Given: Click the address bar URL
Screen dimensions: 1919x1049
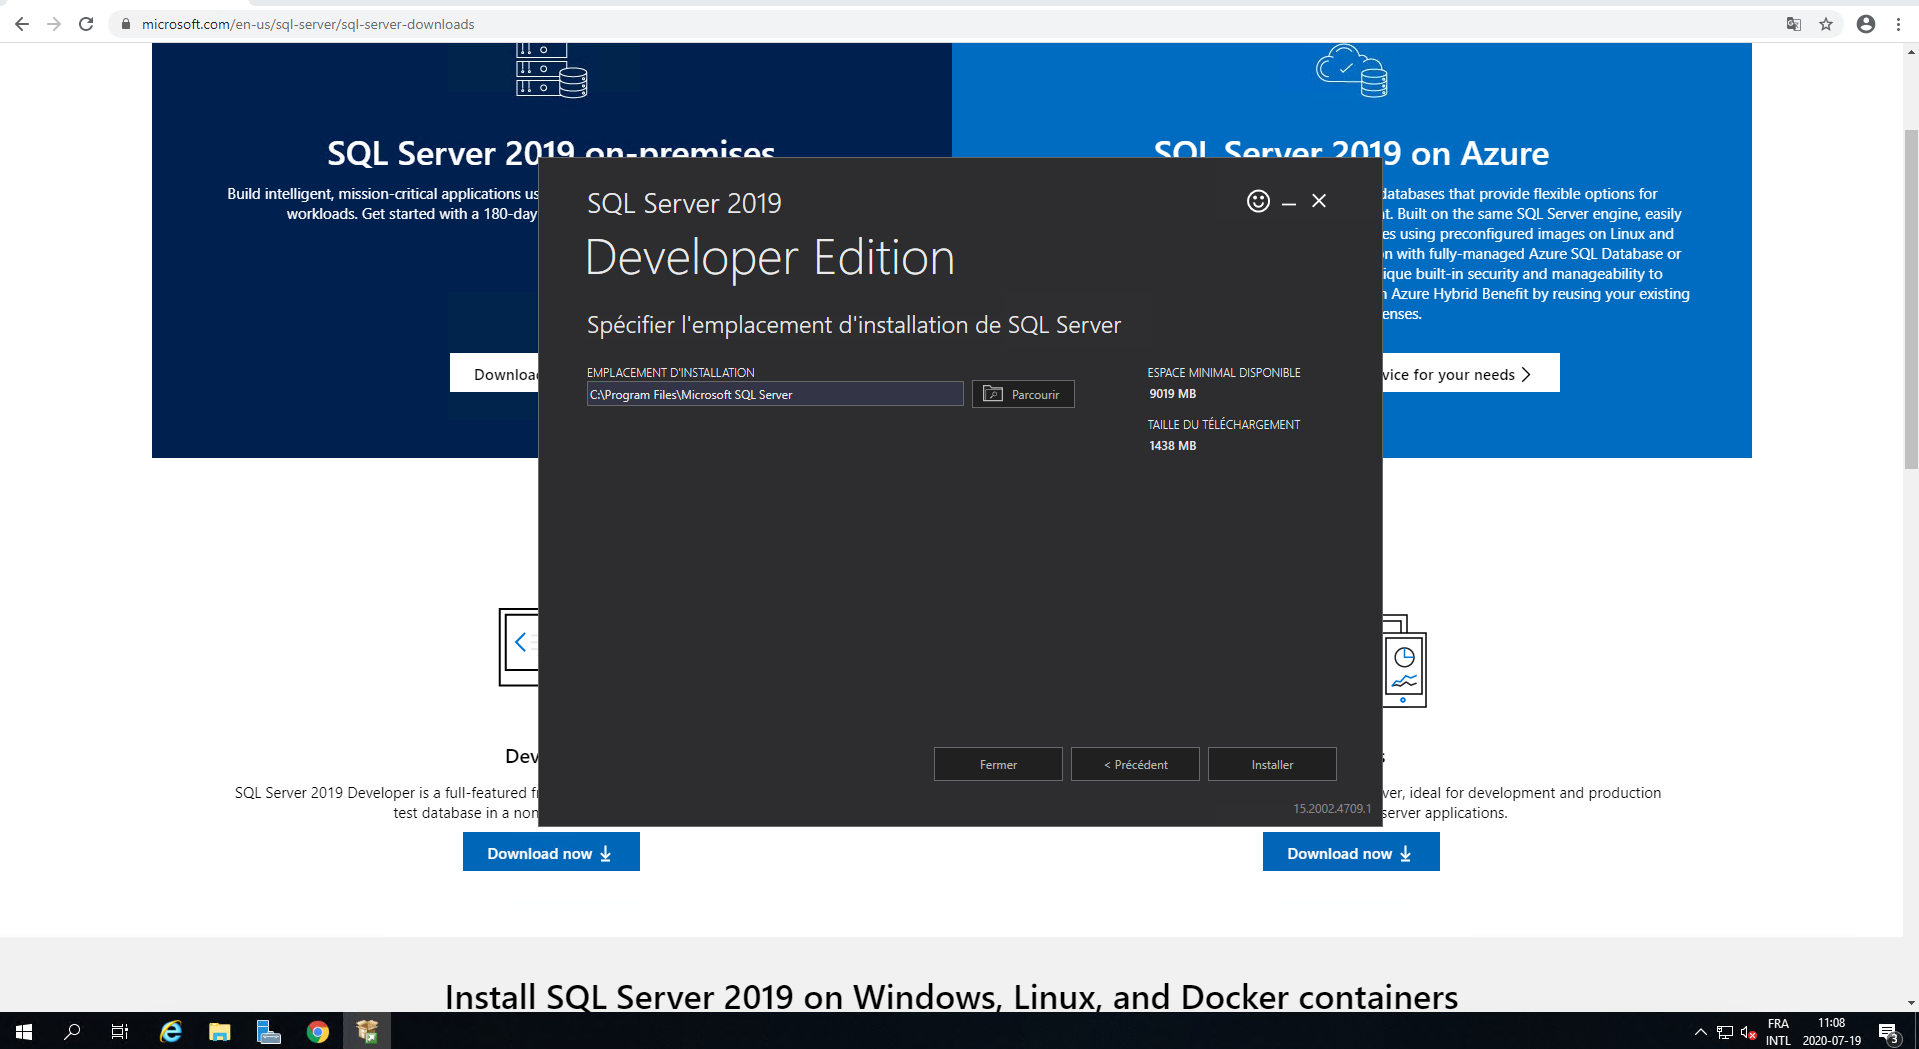Looking at the screenshot, I should tap(308, 24).
